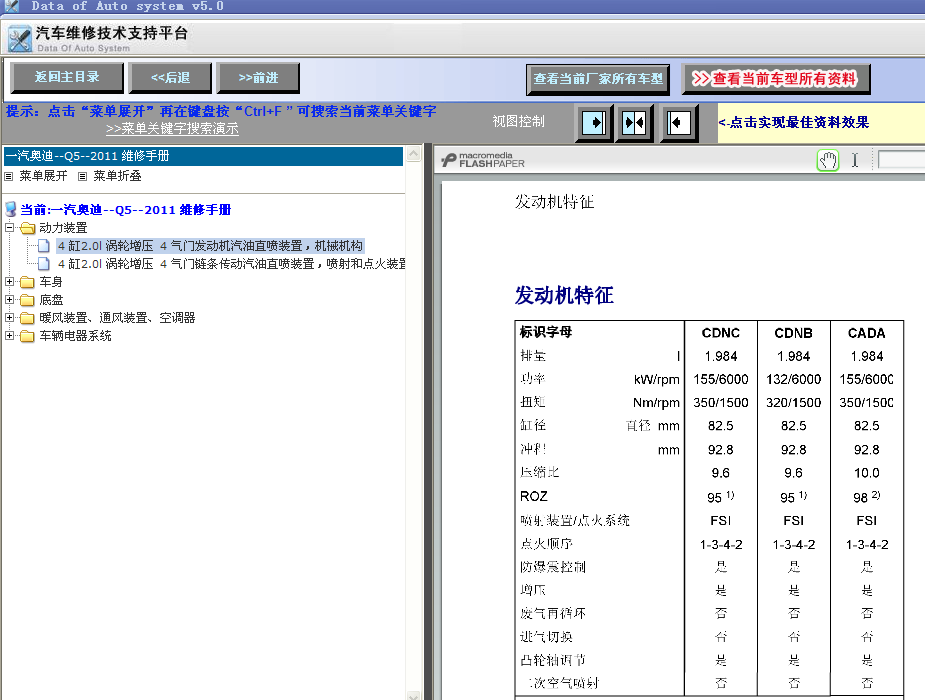The height and width of the screenshot is (700, 925).
Task: Click the 标识字母 table header
Action: pos(546,332)
